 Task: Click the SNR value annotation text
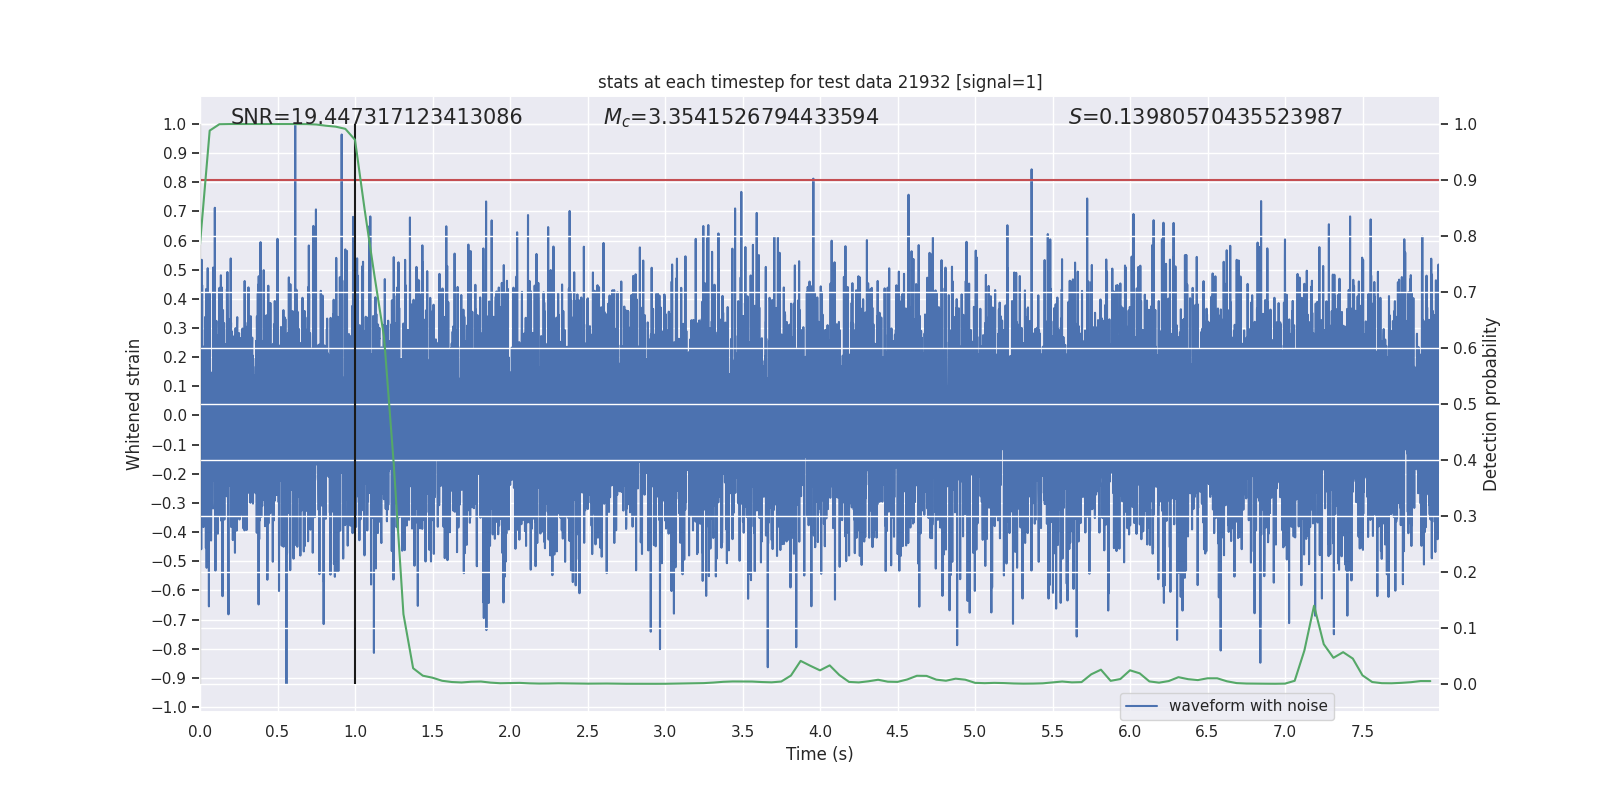[376, 117]
